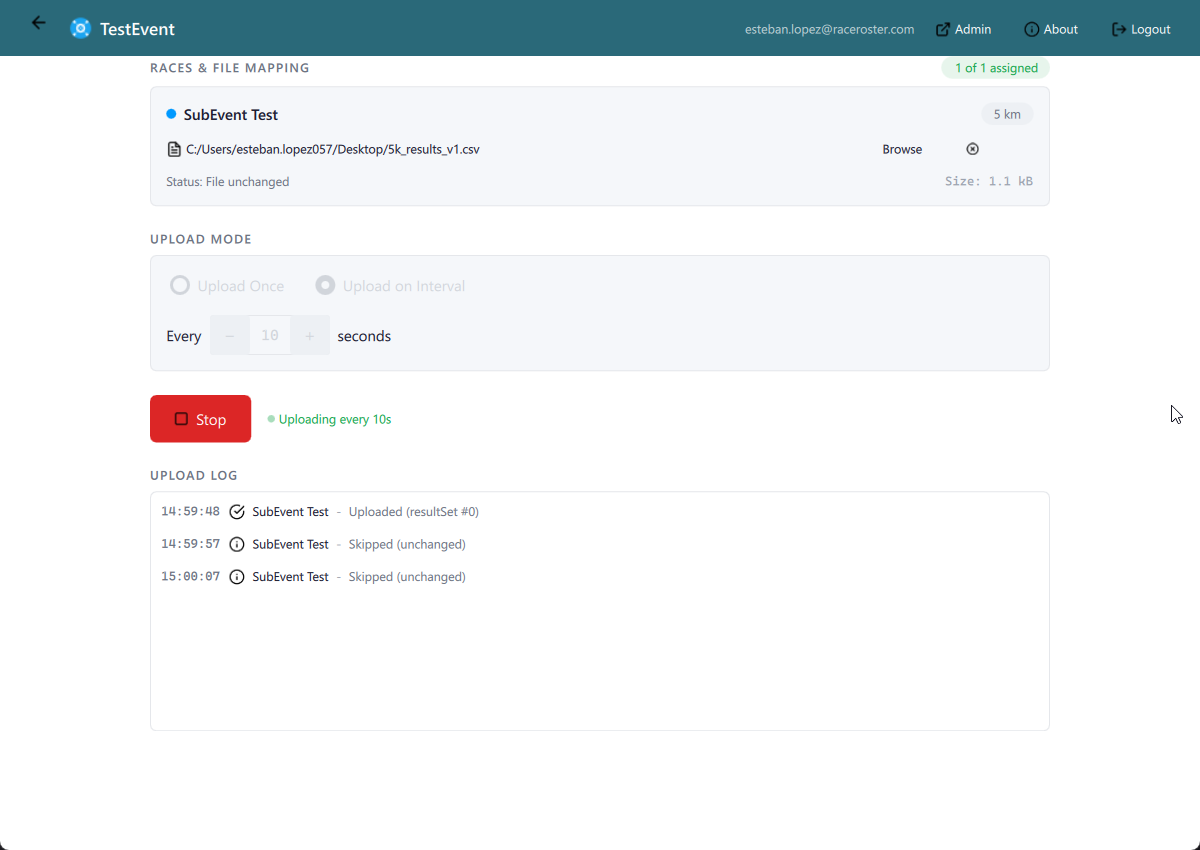Click the back arrow in the top bar
The width and height of the screenshot is (1200, 850).
tap(38, 22)
